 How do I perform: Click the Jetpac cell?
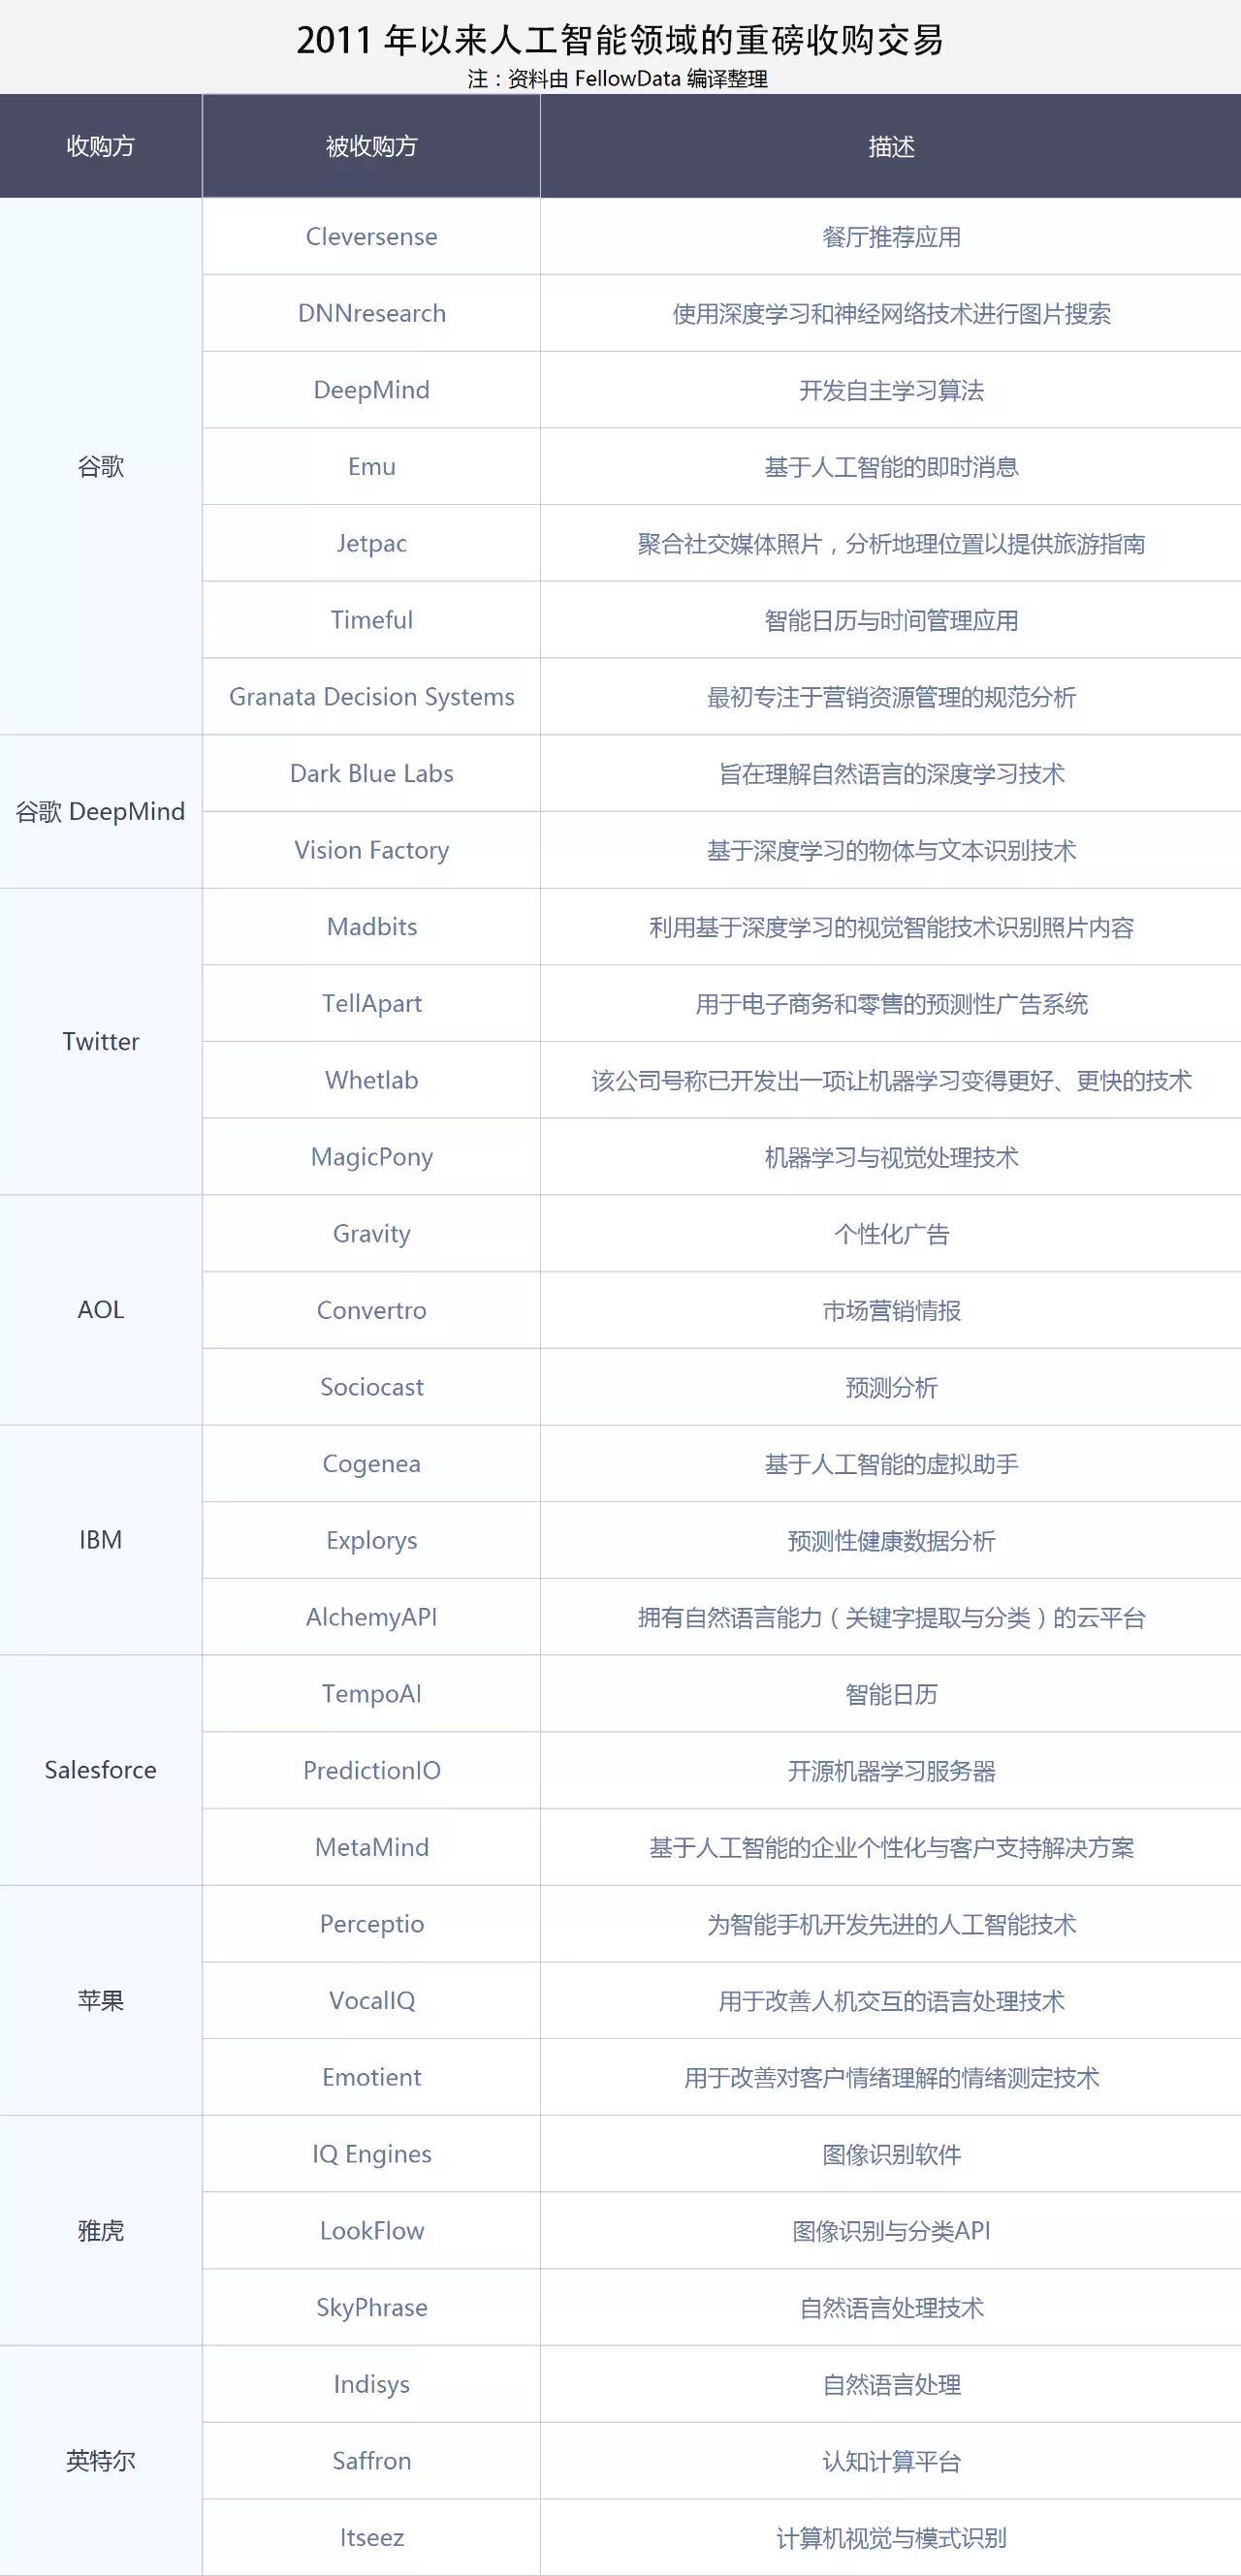[x=371, y=543]
